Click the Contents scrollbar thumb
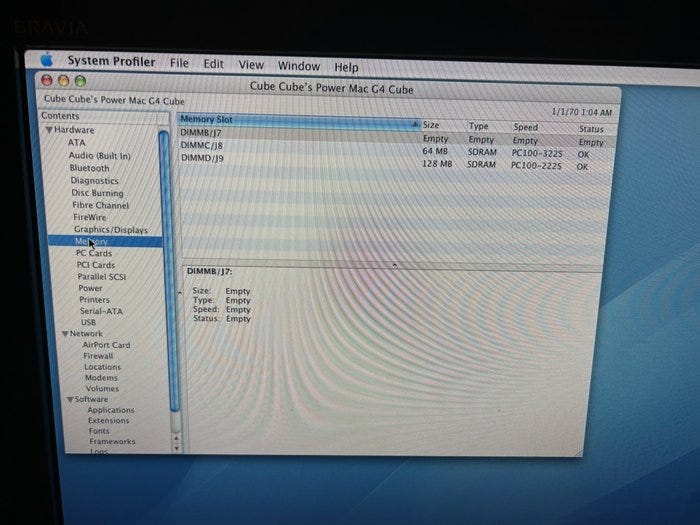The width and height of the screenshot is (700, 525). (x=169, y=270)
